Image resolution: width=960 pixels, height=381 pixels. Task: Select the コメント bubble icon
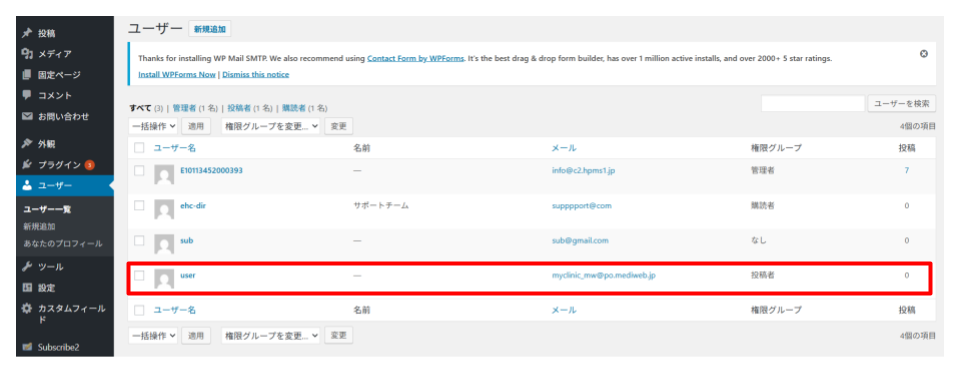pyautogui.click(x=27, y=96)
